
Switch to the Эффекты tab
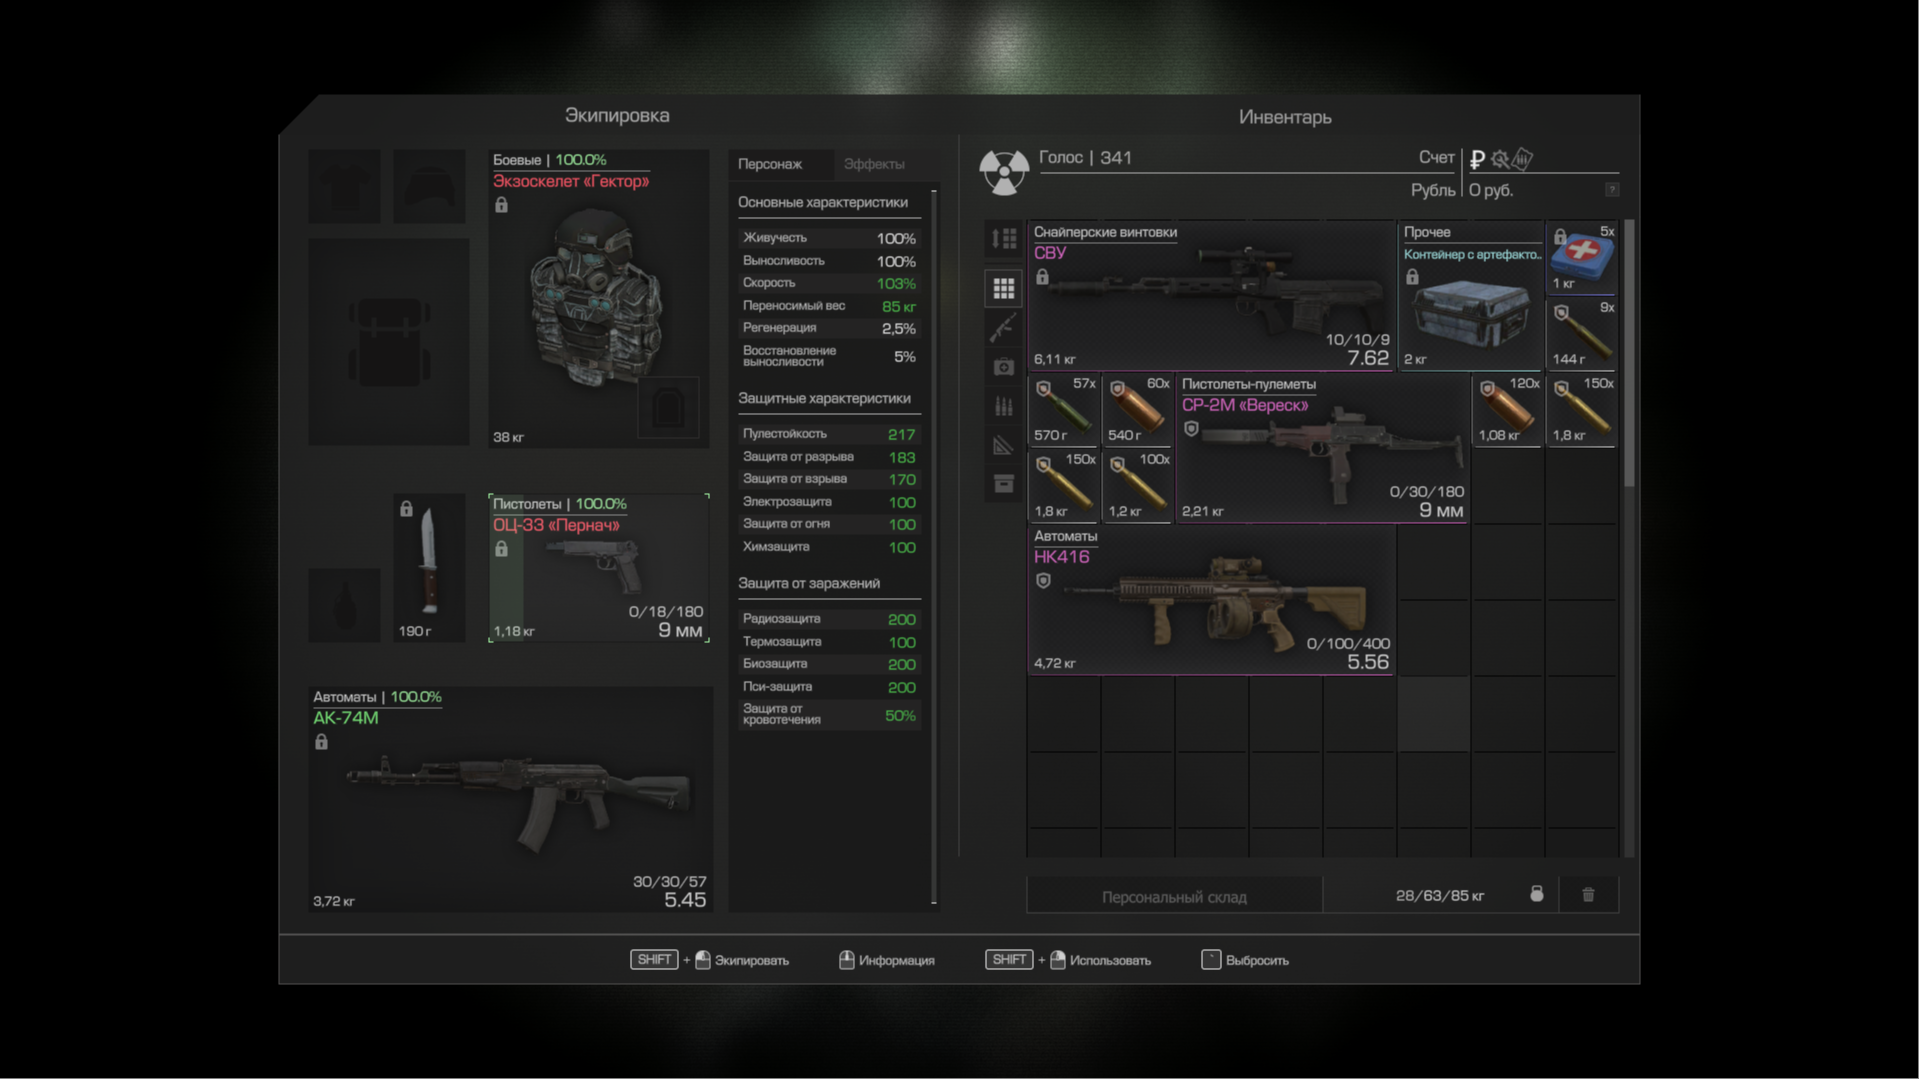click(874, 163)
